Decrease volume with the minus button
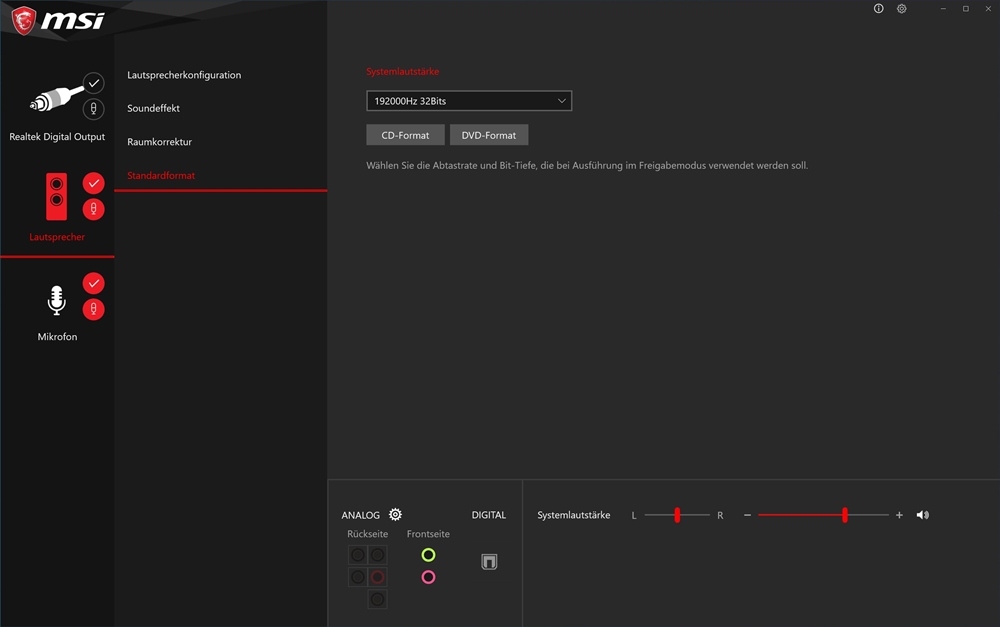Screen dimensions: 1000x627 pos(747,515)
